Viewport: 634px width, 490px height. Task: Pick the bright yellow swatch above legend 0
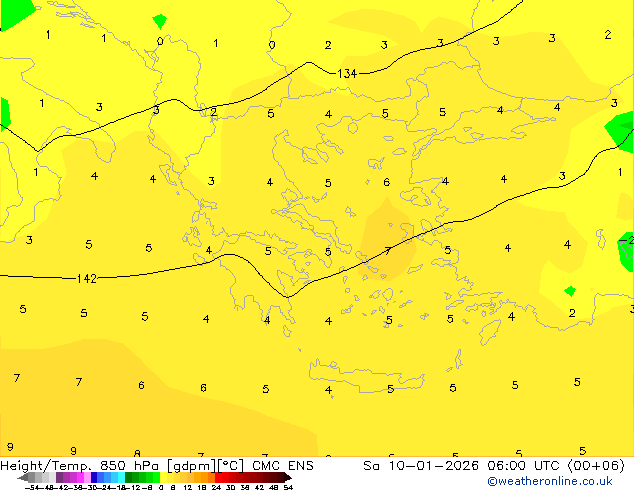pyautogui.click(x=163, y=477)
